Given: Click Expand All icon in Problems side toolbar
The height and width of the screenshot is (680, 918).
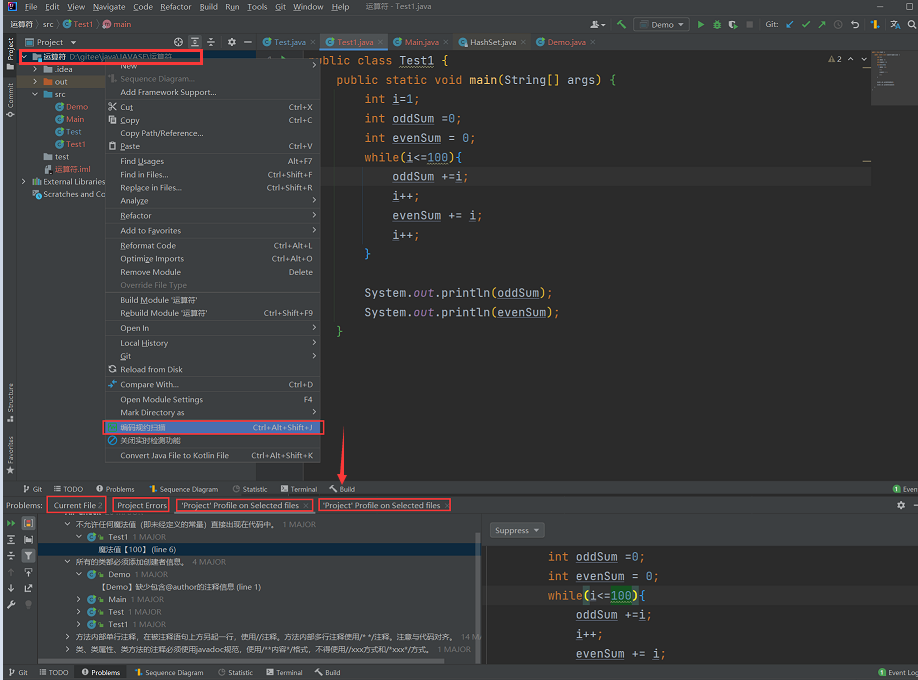Looking at the screenshot, I should 11,539.
